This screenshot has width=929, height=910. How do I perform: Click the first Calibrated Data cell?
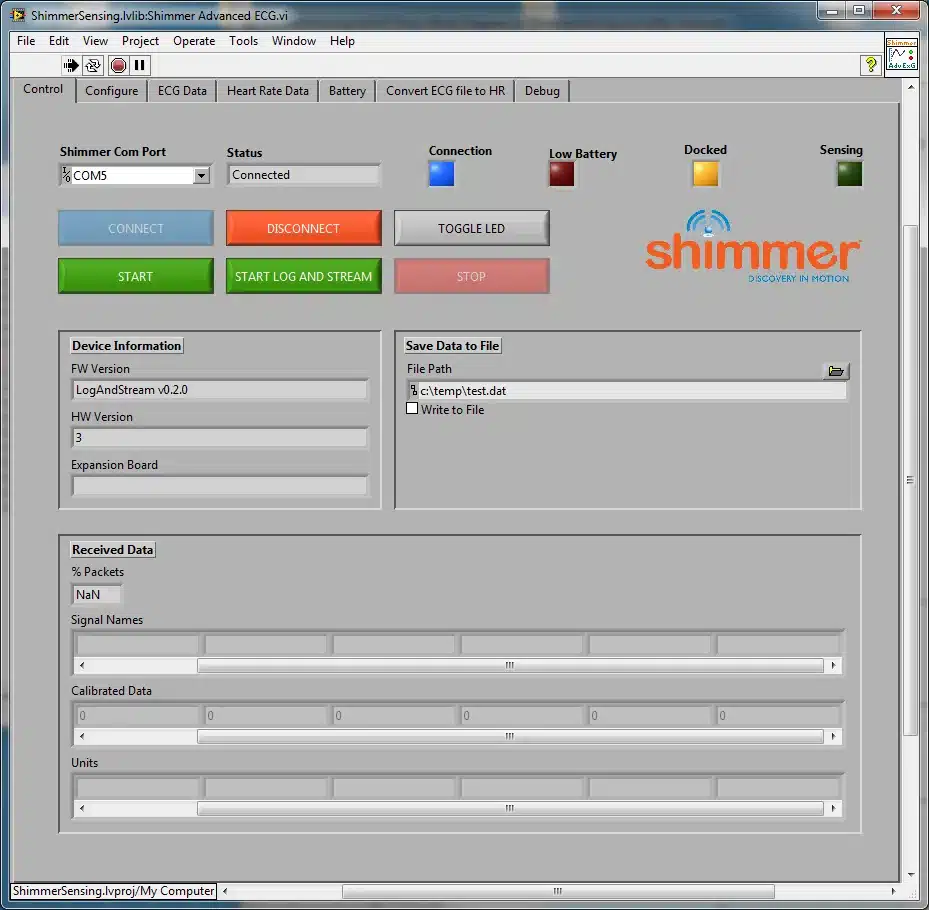coord(137,716)
